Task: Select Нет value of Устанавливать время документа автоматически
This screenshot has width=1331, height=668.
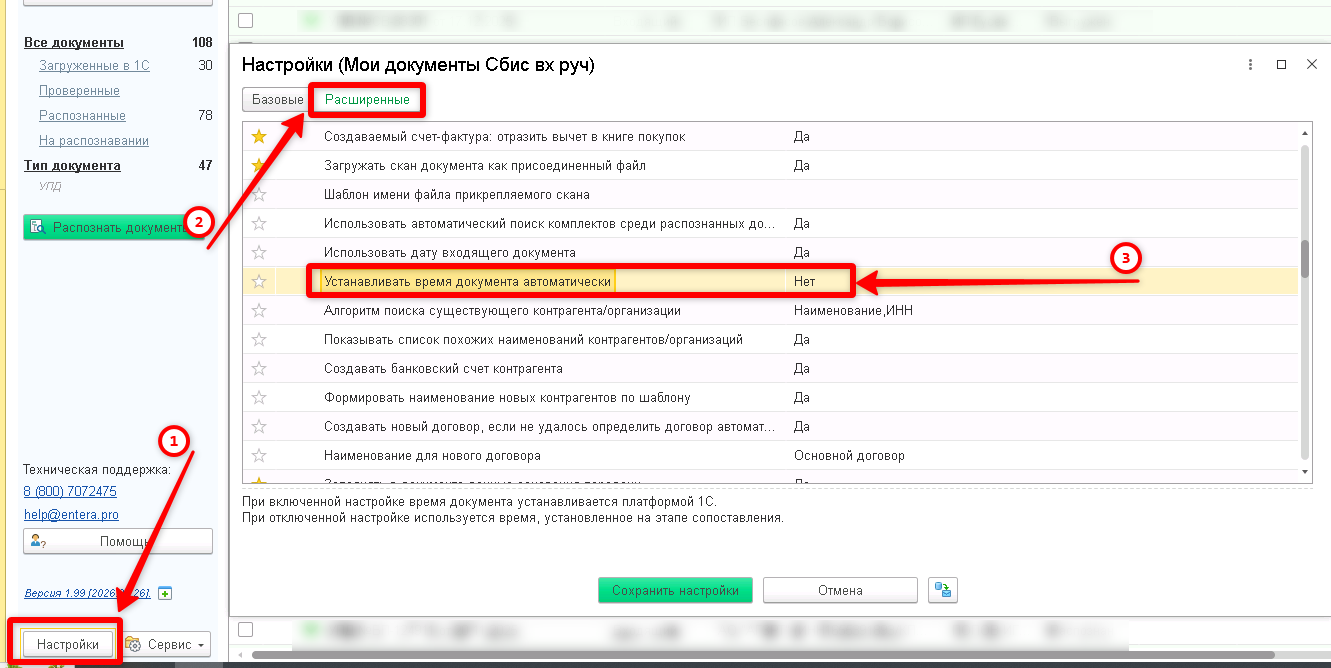Action: pyautogui.click(x=805, y=282)
